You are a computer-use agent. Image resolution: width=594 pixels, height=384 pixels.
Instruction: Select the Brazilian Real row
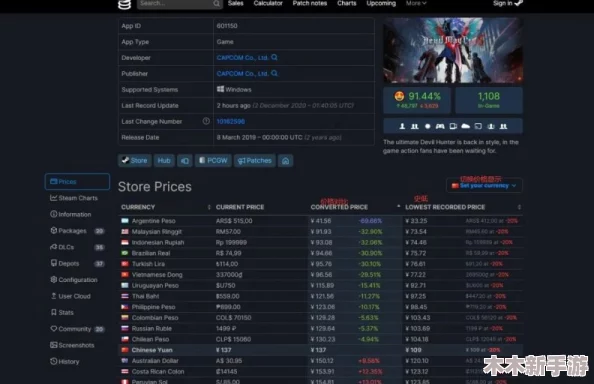pos(320,253)
